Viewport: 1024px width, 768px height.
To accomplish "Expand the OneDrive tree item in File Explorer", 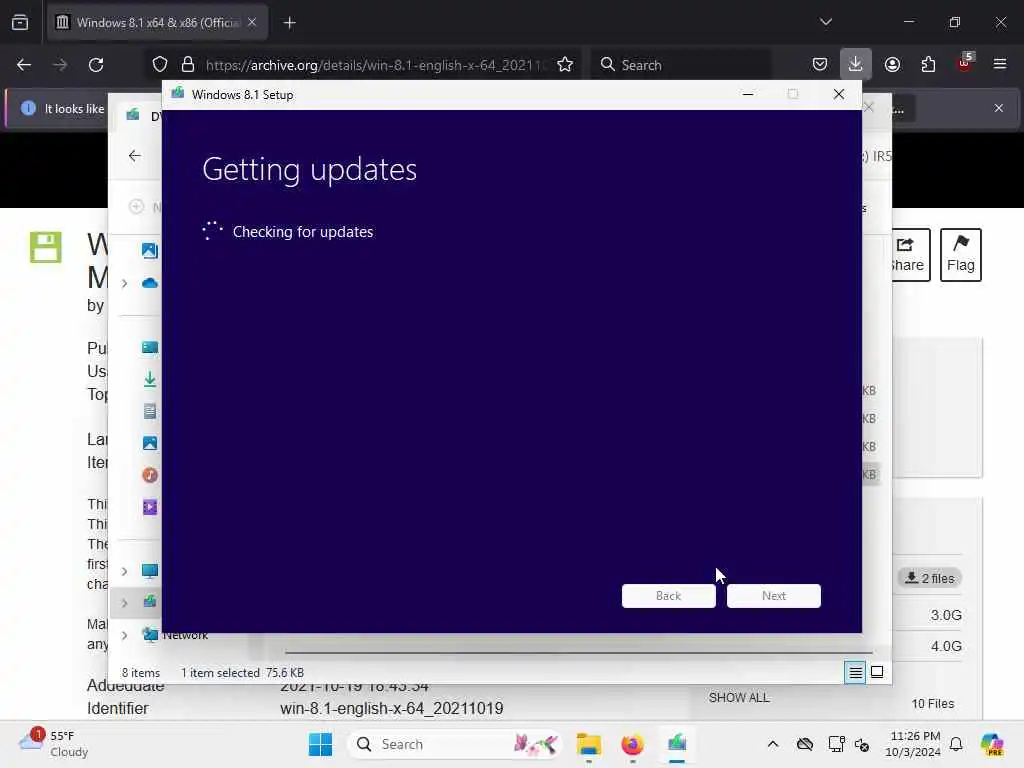I will [x=124, y=283].
